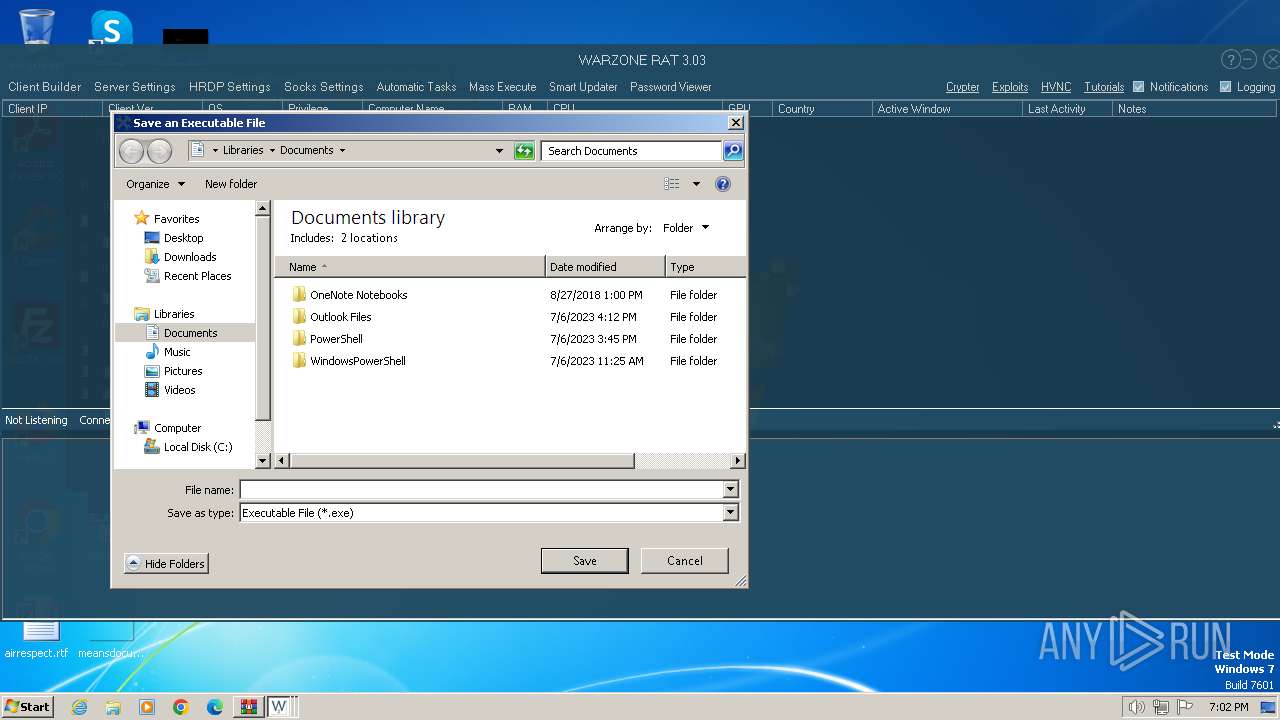Open the Crypter link
The image size is (1280, 720).
click(x=962, y=87)
